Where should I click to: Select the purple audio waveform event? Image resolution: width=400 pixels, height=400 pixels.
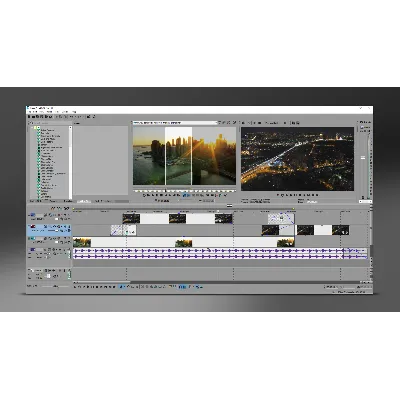point(220,253)
